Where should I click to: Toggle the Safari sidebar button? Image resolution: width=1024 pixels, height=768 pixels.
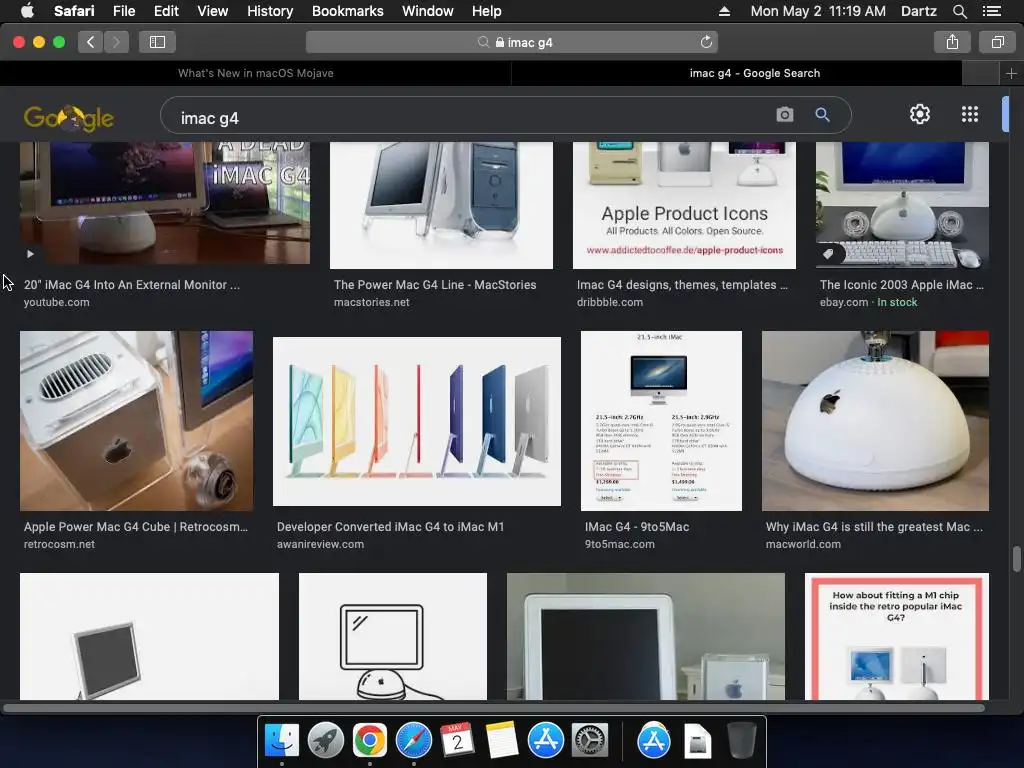pos(157,42)
